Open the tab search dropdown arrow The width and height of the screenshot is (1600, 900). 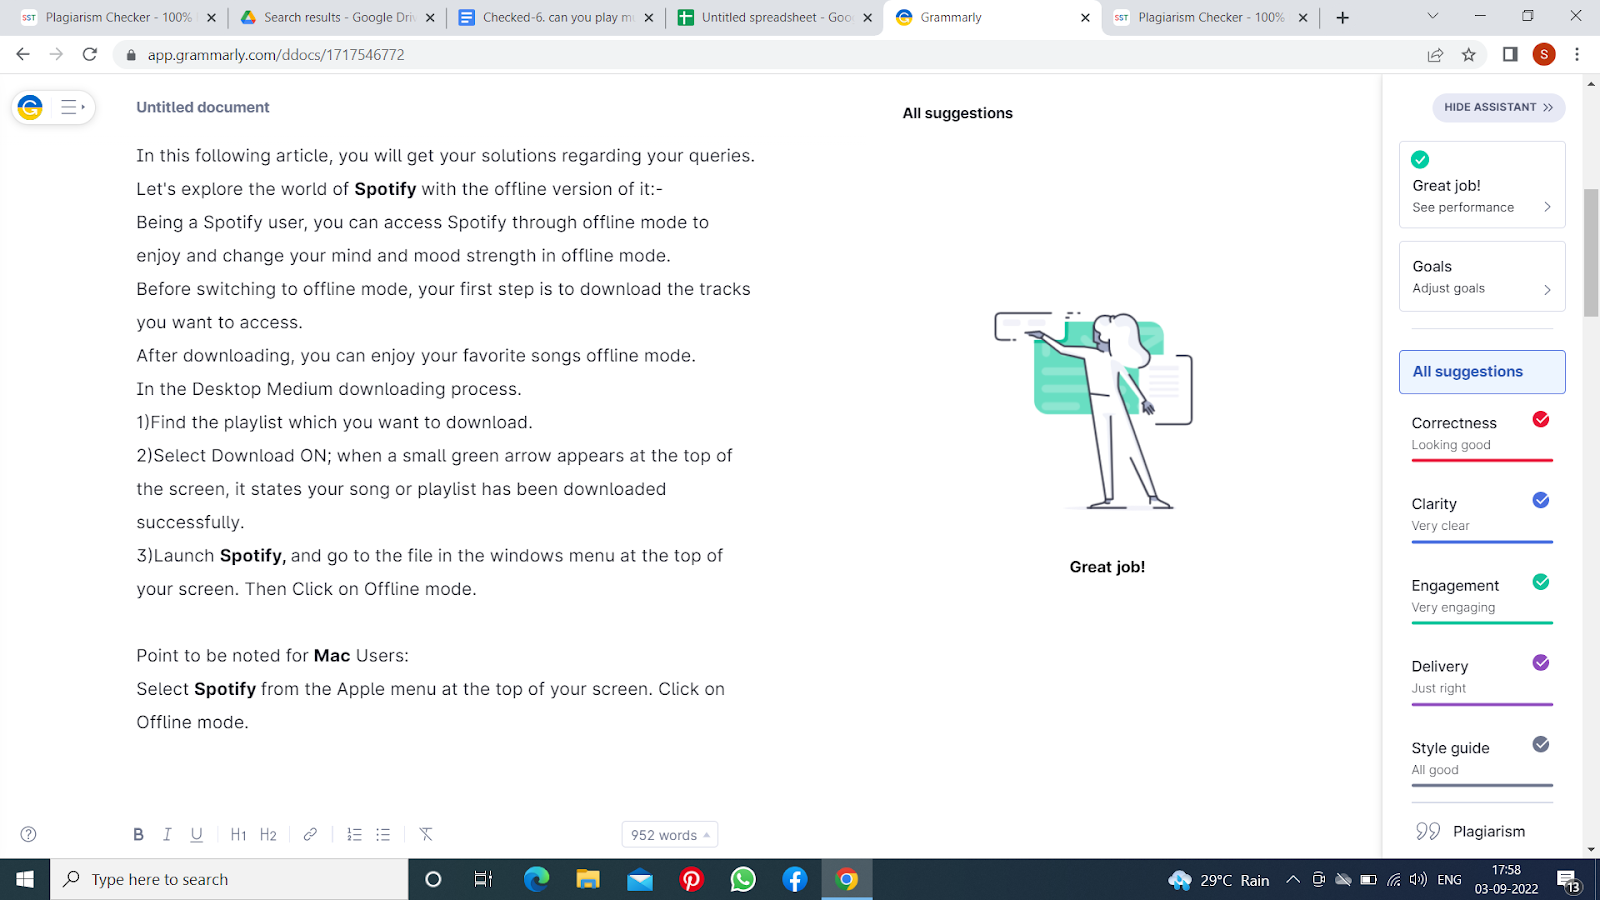tap(1432, 16)
